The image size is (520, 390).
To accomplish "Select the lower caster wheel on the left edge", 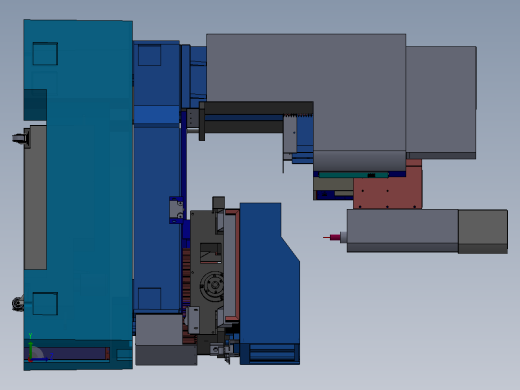I will click(18, 304).
